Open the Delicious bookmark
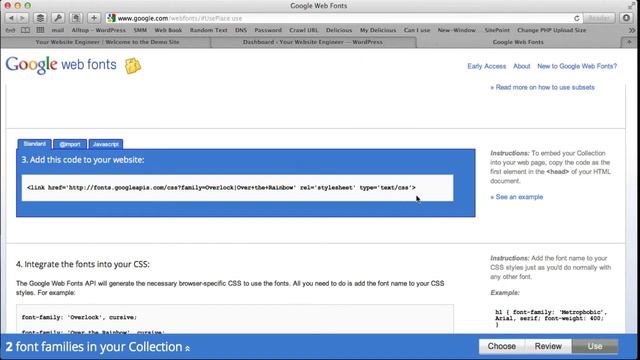The image size is (640, 360). [x=339, y=30]
